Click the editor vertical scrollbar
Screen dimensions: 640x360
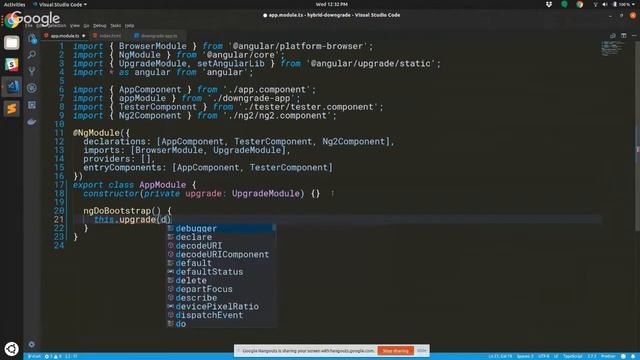pos(638,135)
